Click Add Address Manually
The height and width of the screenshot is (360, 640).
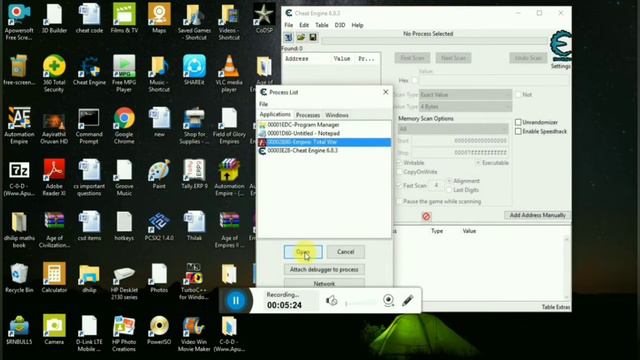pos(537,215)
